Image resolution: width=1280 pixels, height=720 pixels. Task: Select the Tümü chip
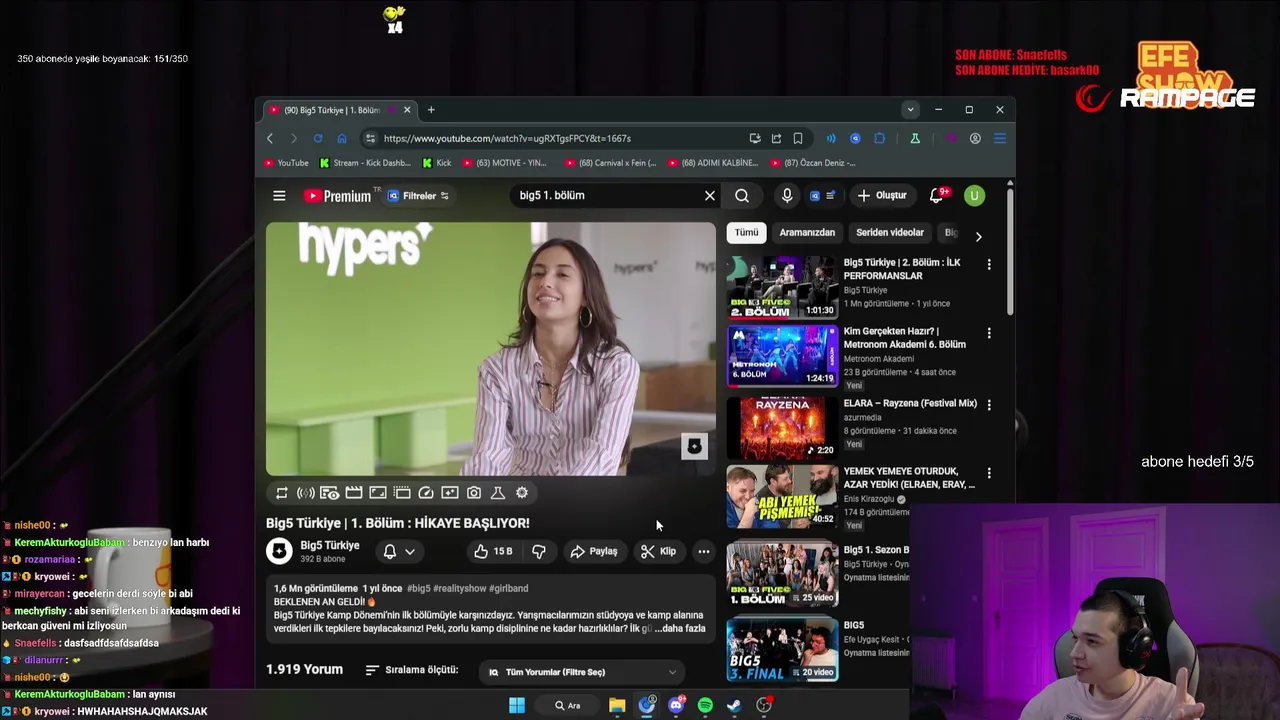[x=747, y=232]
